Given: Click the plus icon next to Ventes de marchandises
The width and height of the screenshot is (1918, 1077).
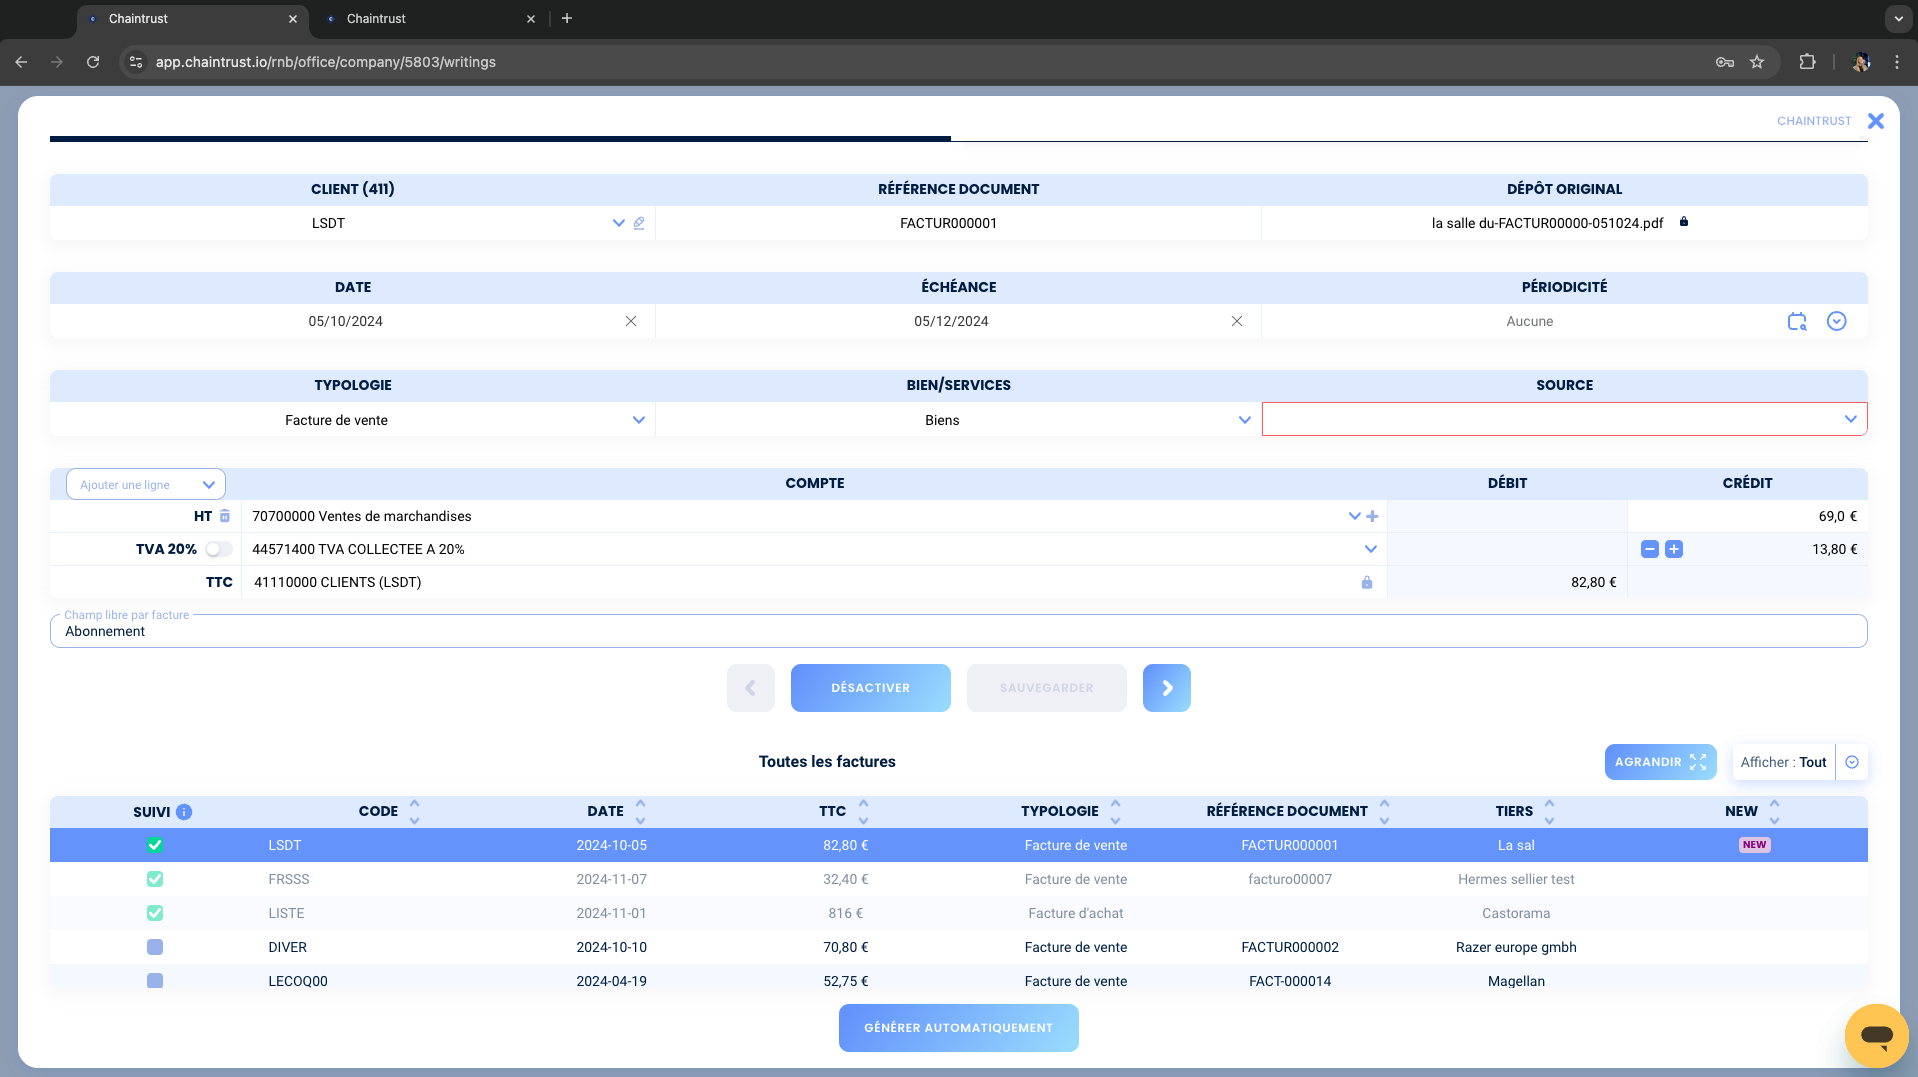Looking at the screenshot, I should (1372, 516).
